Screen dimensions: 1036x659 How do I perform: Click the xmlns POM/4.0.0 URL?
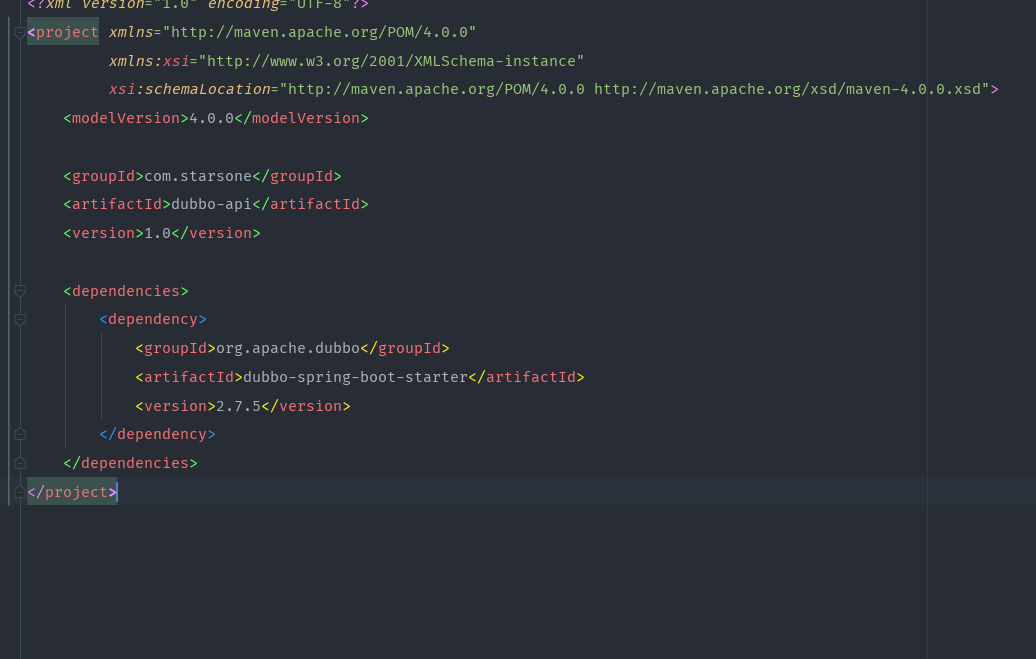tap(319, 32)
